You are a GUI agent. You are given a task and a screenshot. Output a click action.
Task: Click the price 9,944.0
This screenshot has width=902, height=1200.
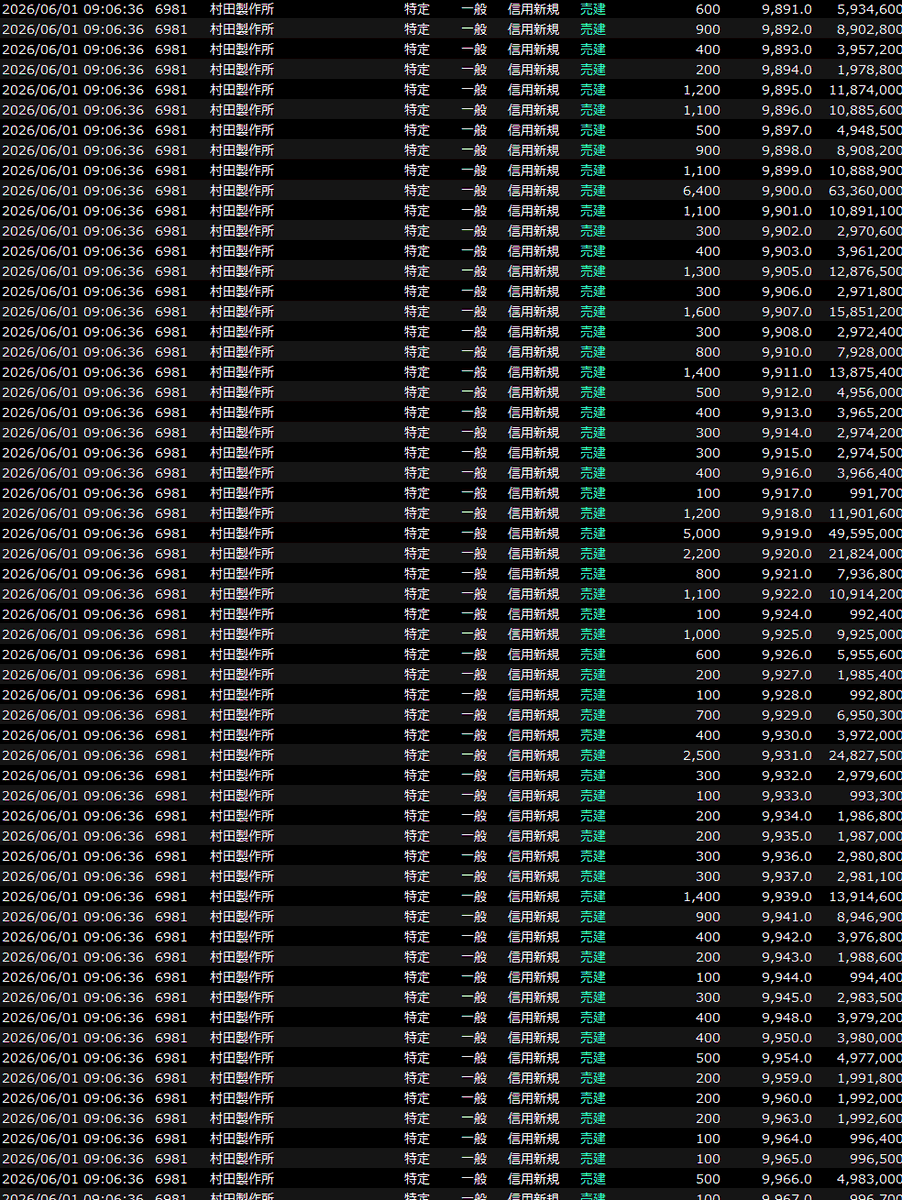pyautogui.click(x=786, y=977)
